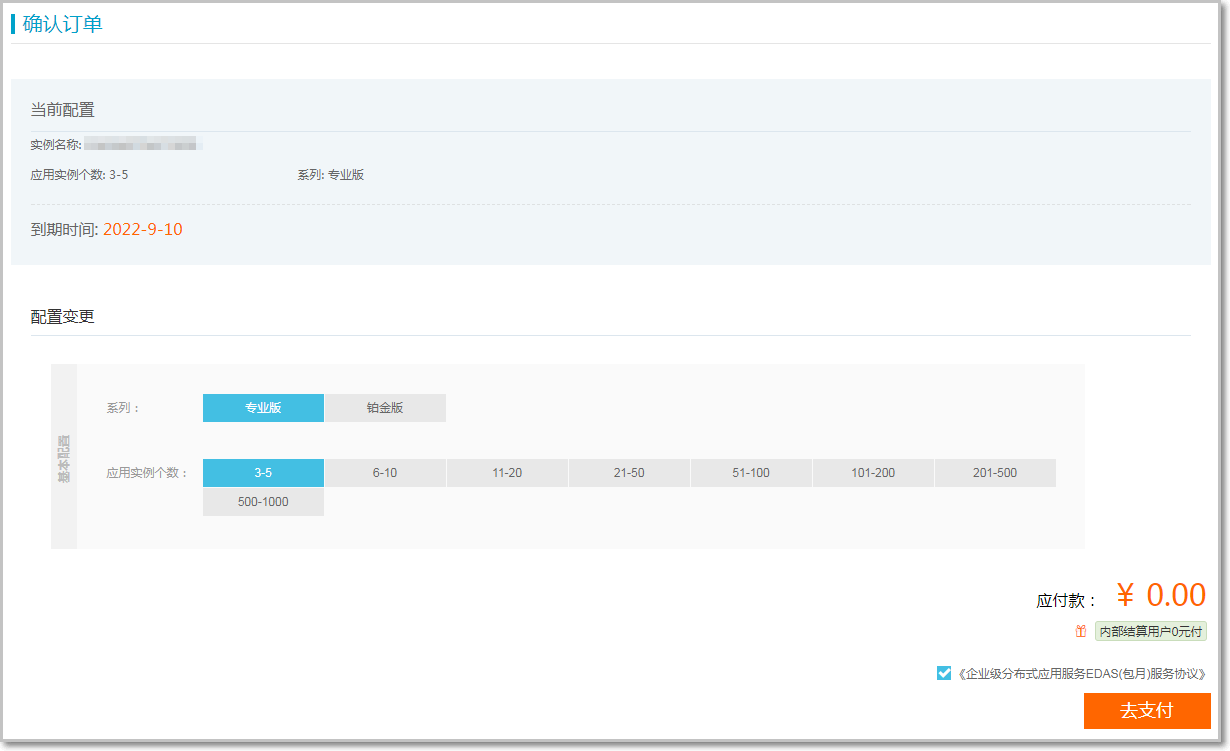Choose 500-1000 application instances
The height and width of the screenshot is (751, 1230).
pos(263,502)
